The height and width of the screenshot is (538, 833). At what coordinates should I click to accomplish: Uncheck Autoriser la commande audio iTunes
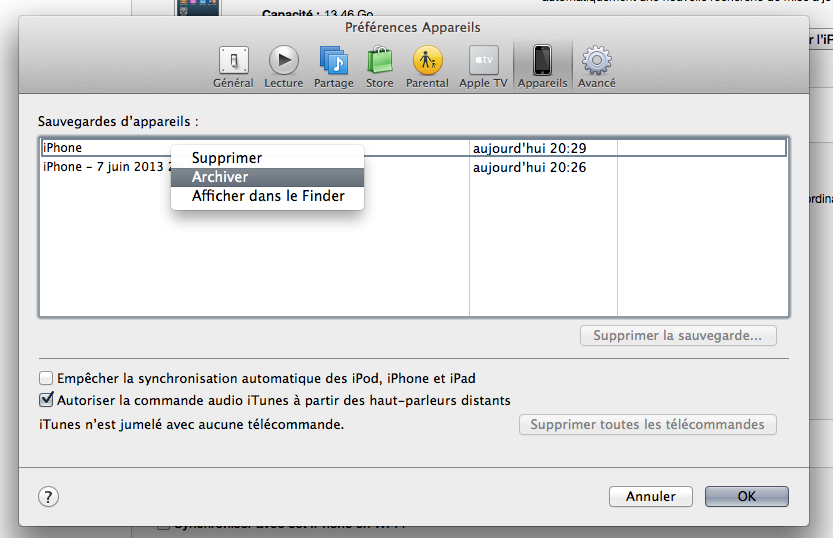click(x=46, y=400)
